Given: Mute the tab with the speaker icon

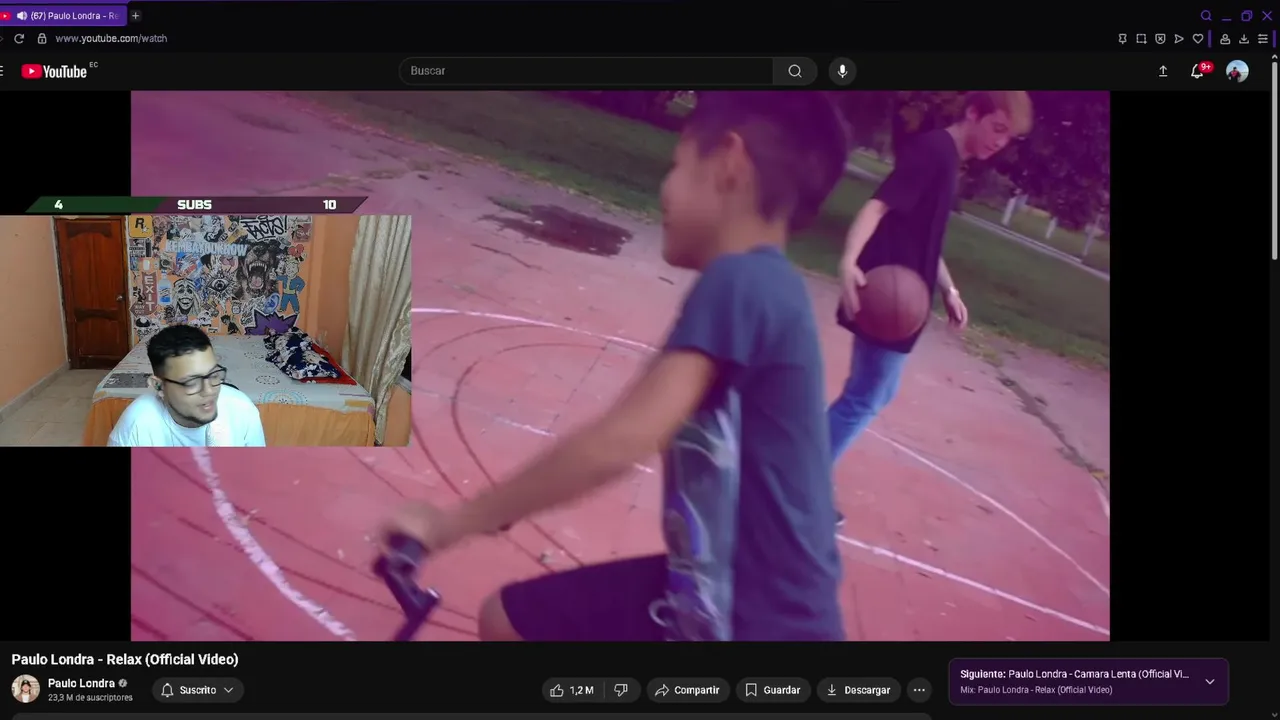Looking at the screenshot, I should (21, 16).
